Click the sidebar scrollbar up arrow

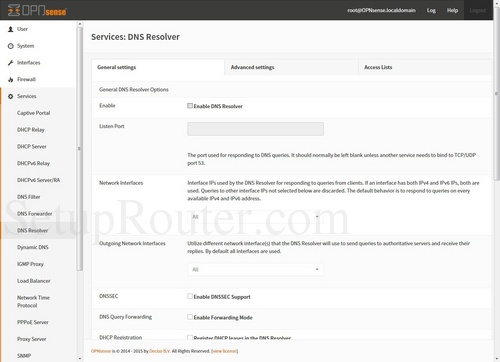pos(79,24)
